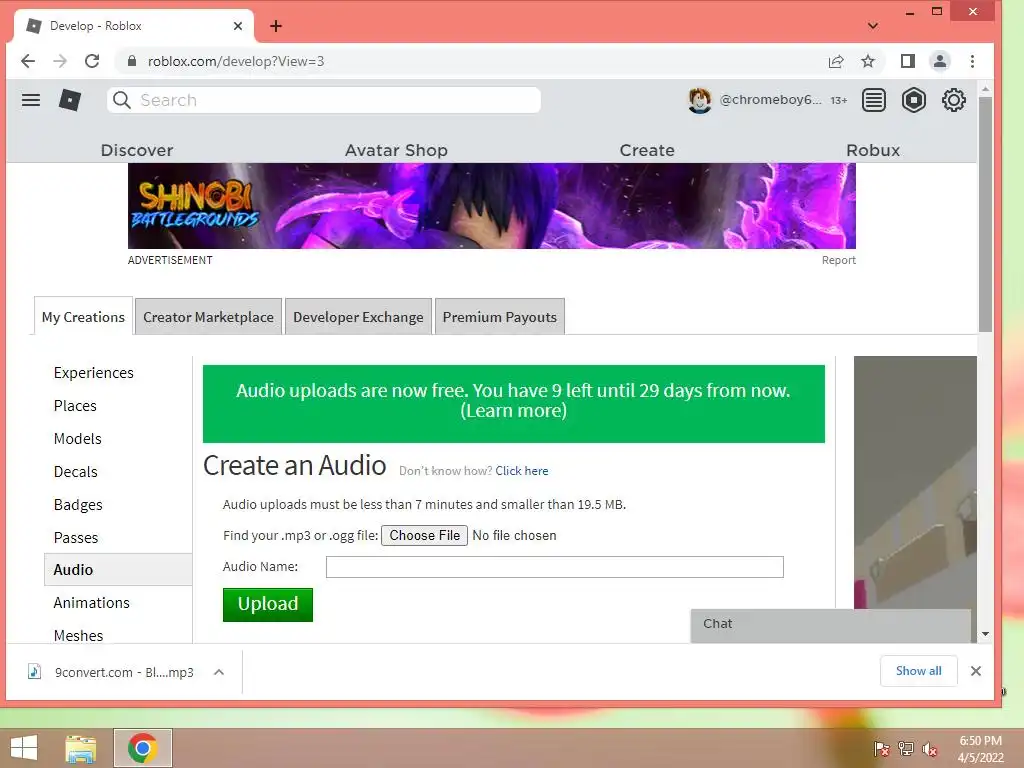Select Experiences in the sidebar
The width and height of the screenshot is (1024, 768).
[x=93, y=373]
